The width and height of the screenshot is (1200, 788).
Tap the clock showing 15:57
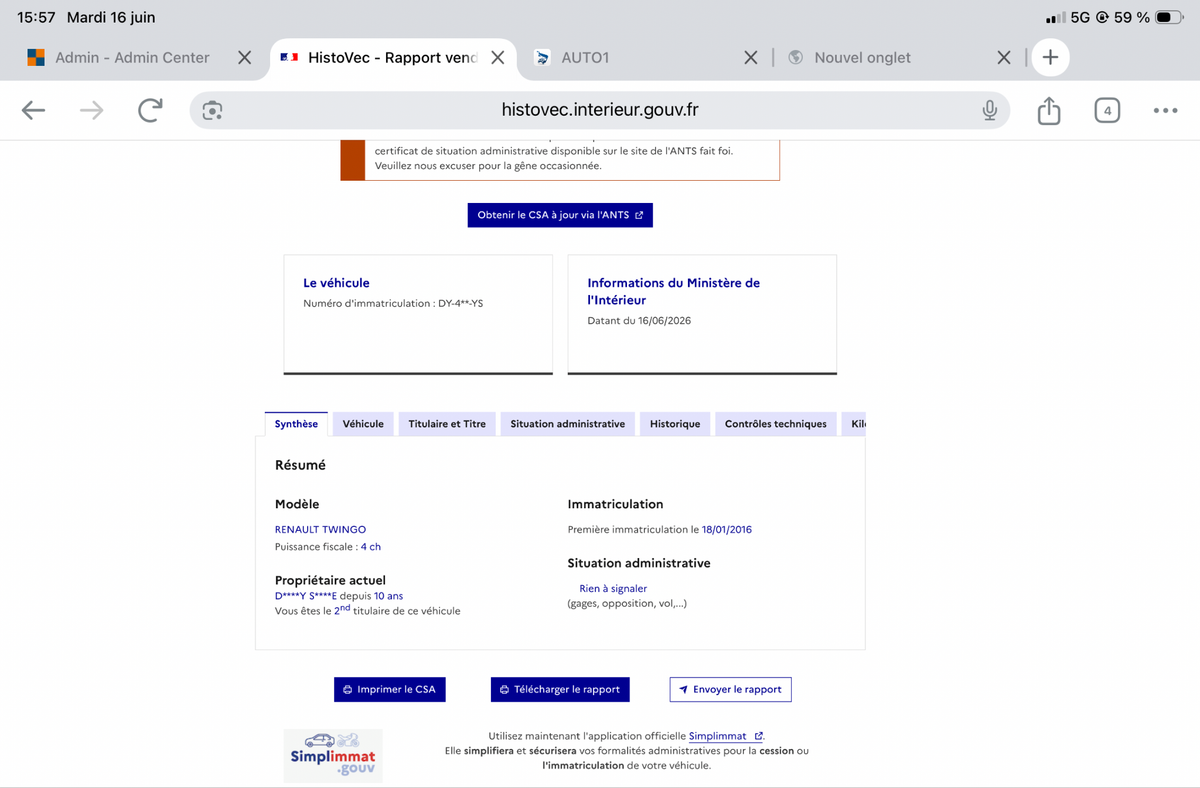pyautogui.click(x=36, y=18)
